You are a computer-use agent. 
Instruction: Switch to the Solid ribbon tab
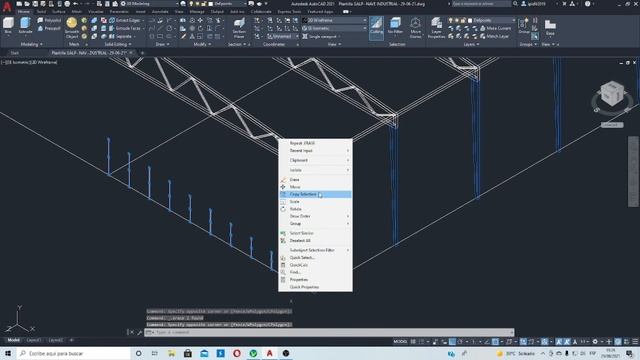tap(41, 12)
